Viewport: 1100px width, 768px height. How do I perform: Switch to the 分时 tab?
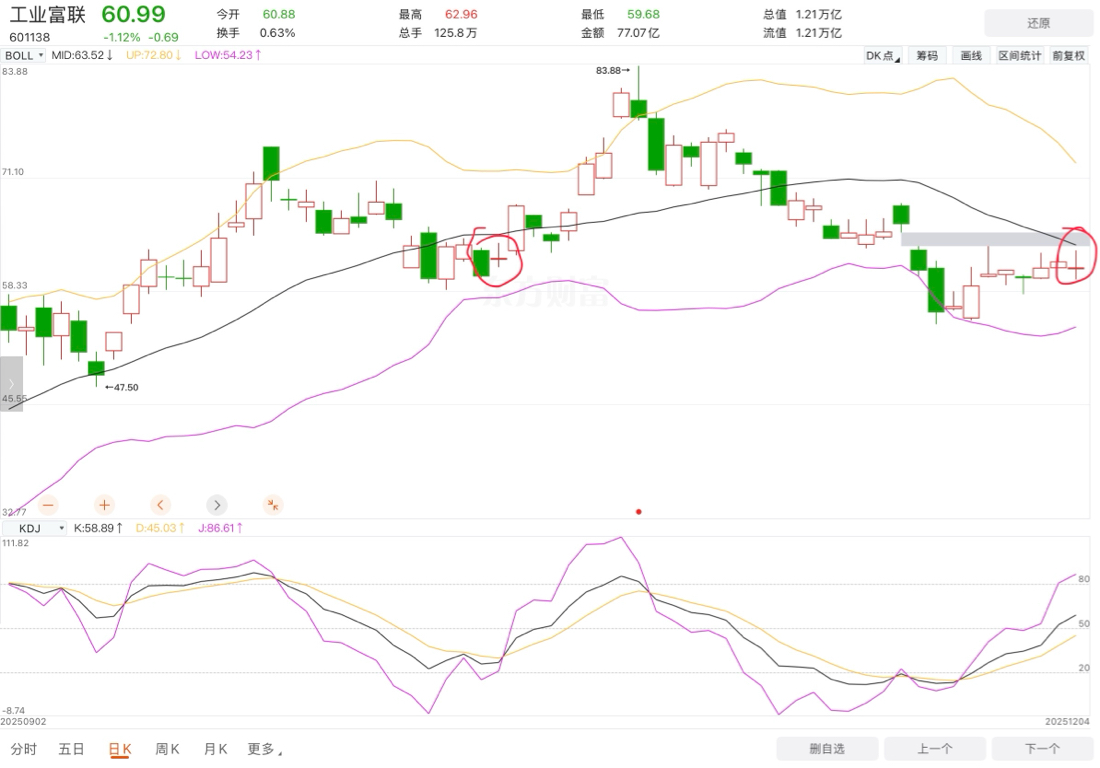coord(24,749)
